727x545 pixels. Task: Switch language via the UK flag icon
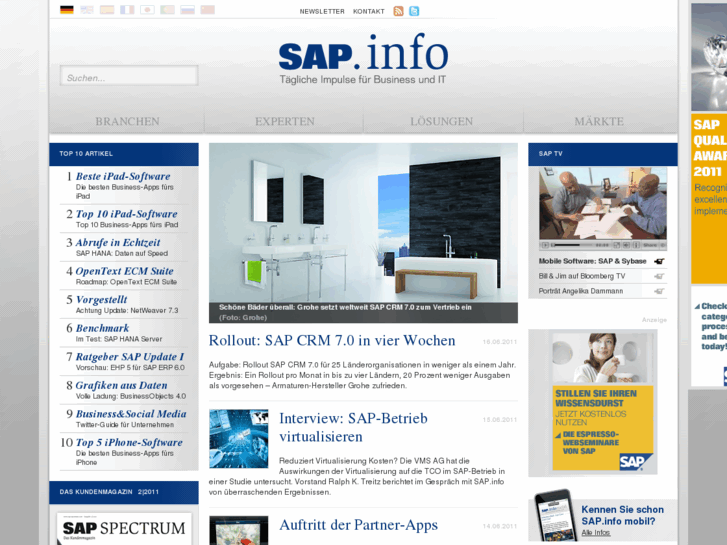[87, 10]
